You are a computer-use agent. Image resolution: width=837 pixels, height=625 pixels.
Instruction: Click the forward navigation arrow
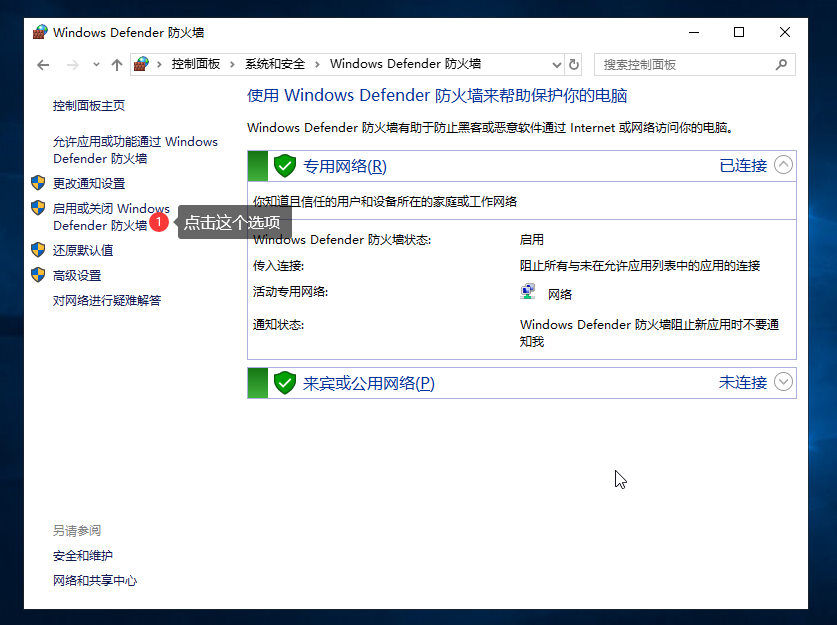point(73,65)
